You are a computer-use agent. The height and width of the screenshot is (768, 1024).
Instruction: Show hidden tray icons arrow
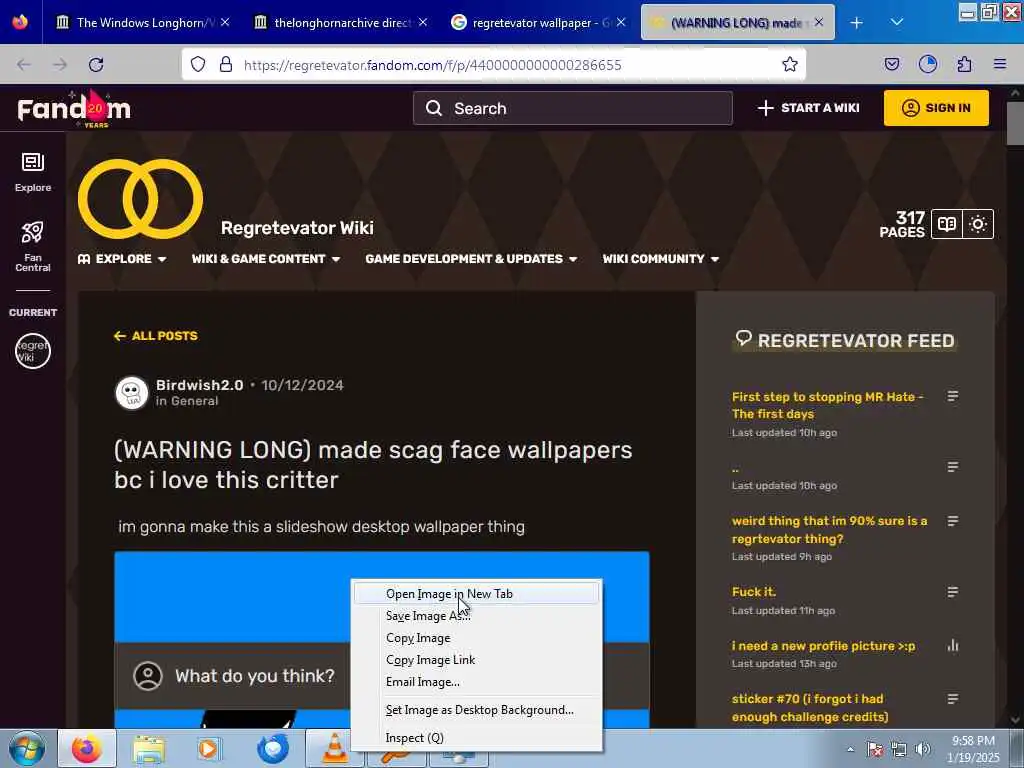(850, 749)
